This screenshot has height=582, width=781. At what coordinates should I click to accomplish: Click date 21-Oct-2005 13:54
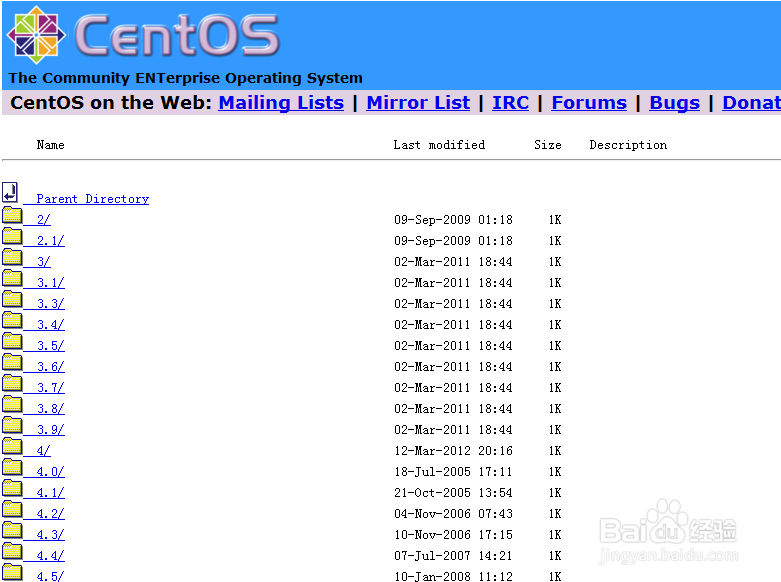453,492
